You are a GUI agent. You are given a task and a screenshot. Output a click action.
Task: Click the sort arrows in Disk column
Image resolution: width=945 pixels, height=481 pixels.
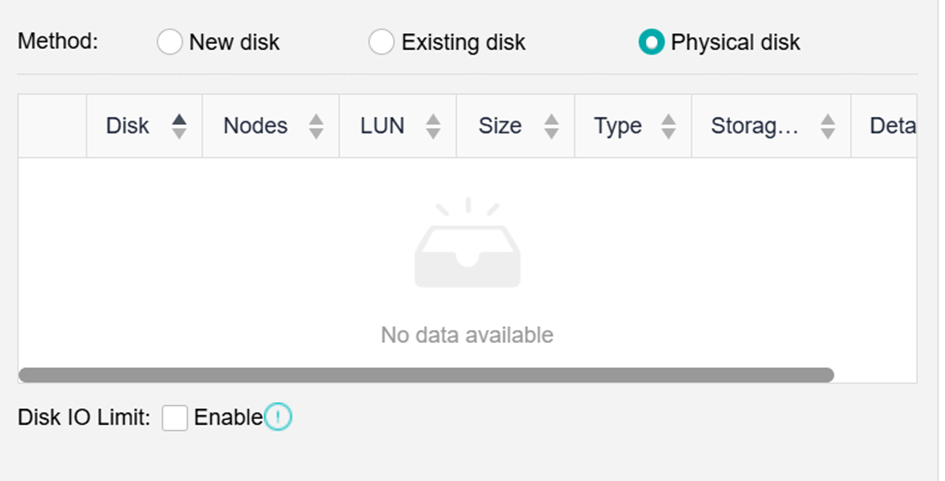(179, 126)
